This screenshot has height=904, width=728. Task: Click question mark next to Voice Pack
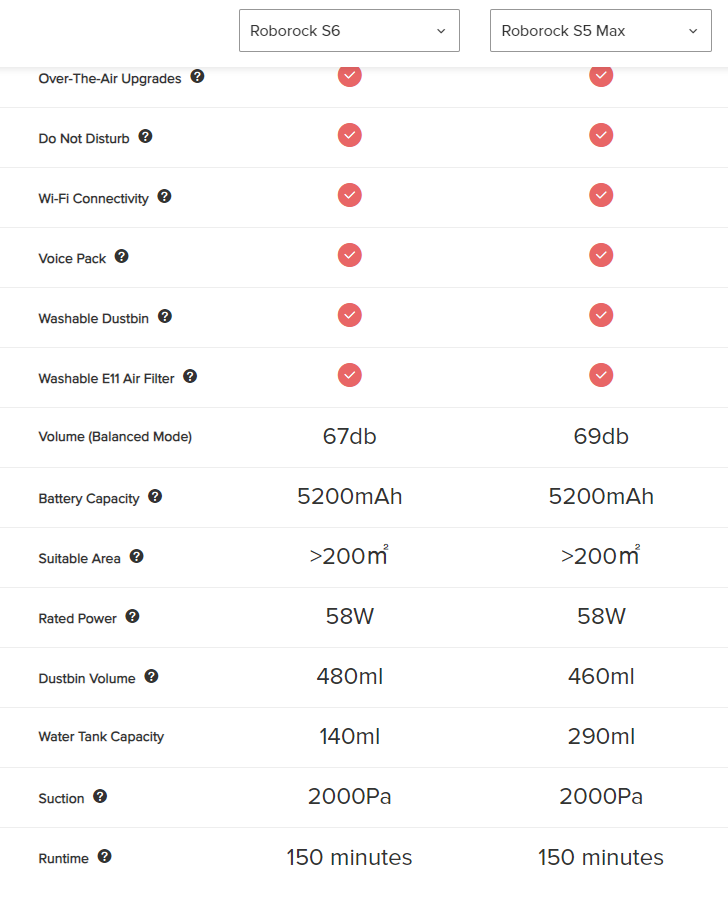pyautogui.click(x=121, y=256)
